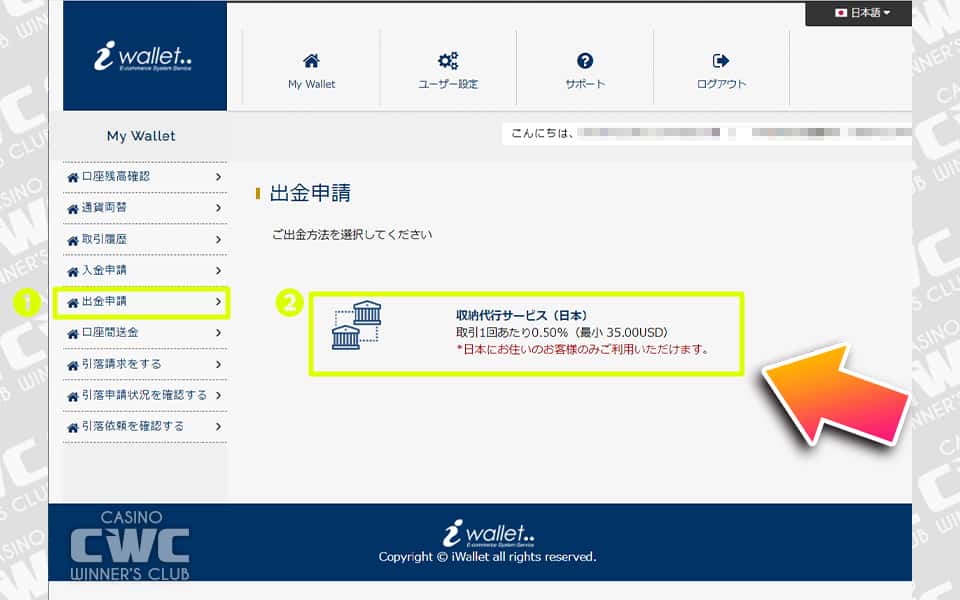960x600 pixels.
Task: Go to 入金申請 in the sidebar
Action: pos(104,270)
